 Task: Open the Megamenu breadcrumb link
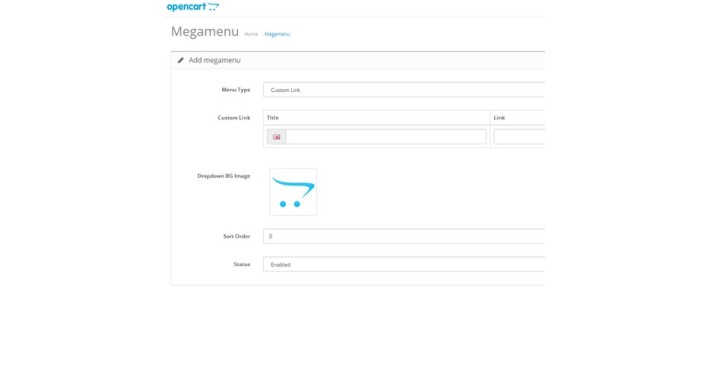coord(277,34)
